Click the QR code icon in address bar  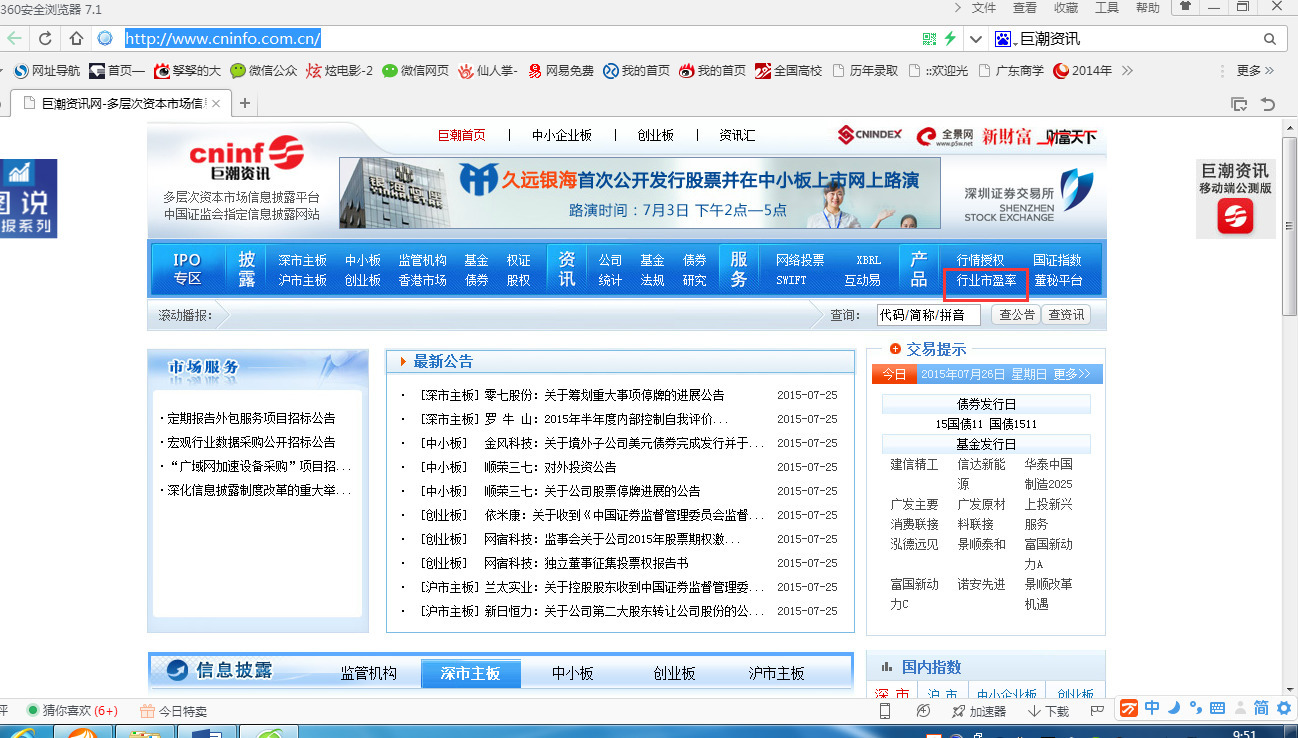click(930, 39)
